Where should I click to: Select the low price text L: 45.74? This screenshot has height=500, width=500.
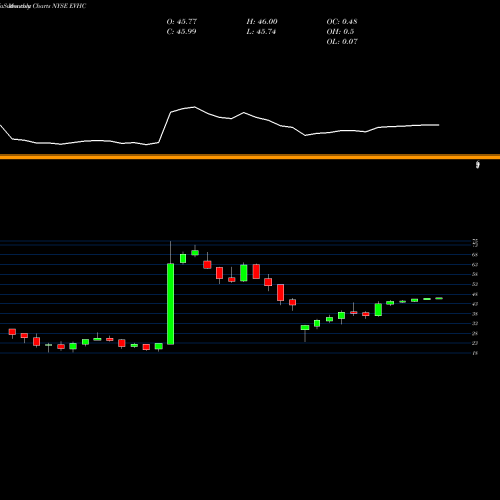(261, 32)
